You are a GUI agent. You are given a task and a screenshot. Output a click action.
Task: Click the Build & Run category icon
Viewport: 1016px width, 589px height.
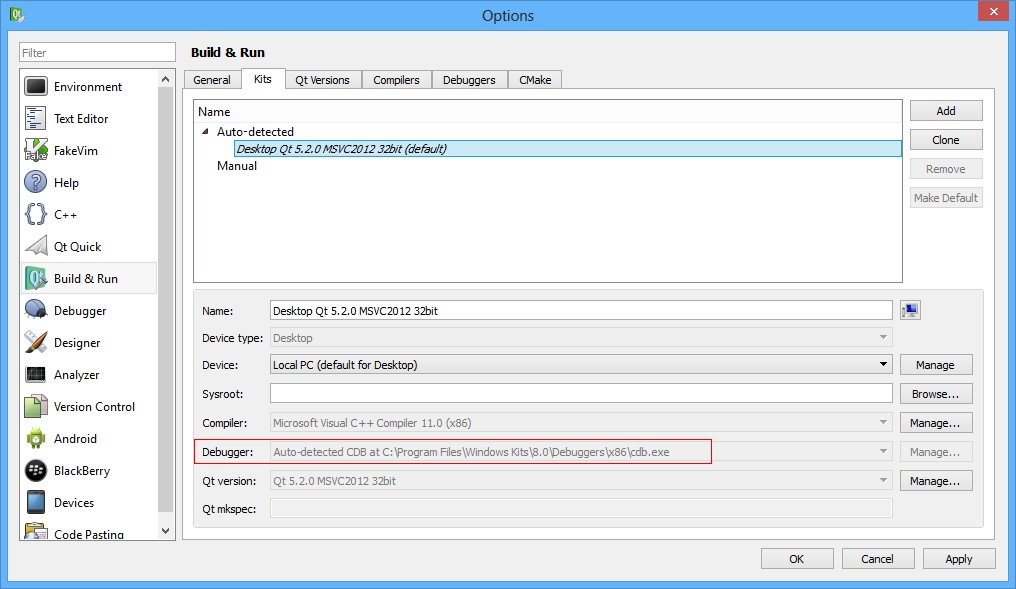36,279
